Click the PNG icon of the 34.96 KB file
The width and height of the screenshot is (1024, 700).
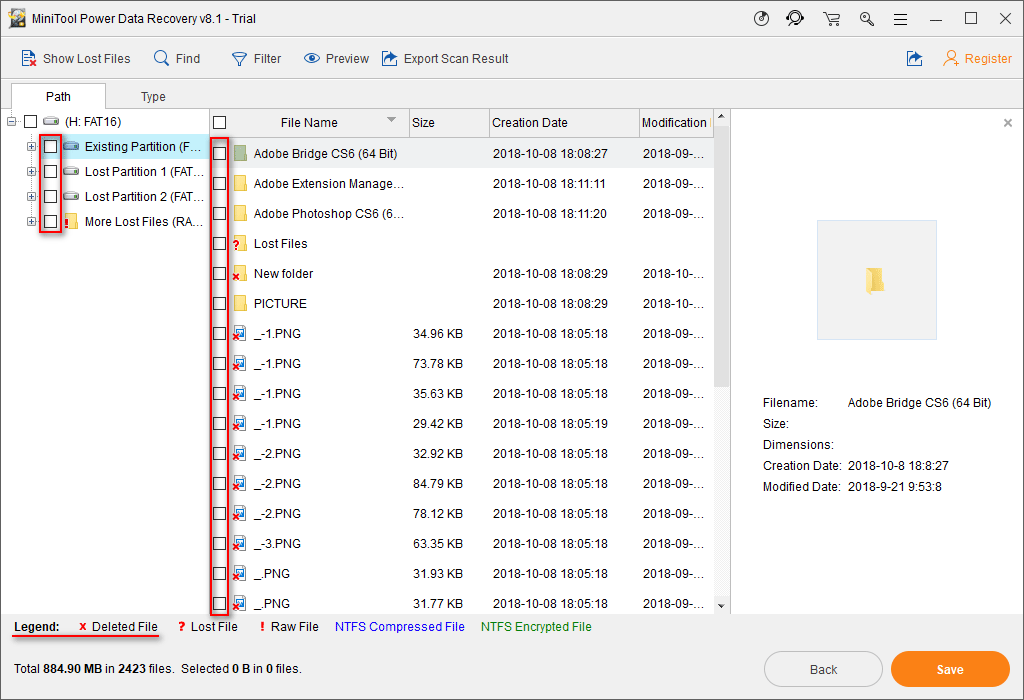tap(240, 334)
